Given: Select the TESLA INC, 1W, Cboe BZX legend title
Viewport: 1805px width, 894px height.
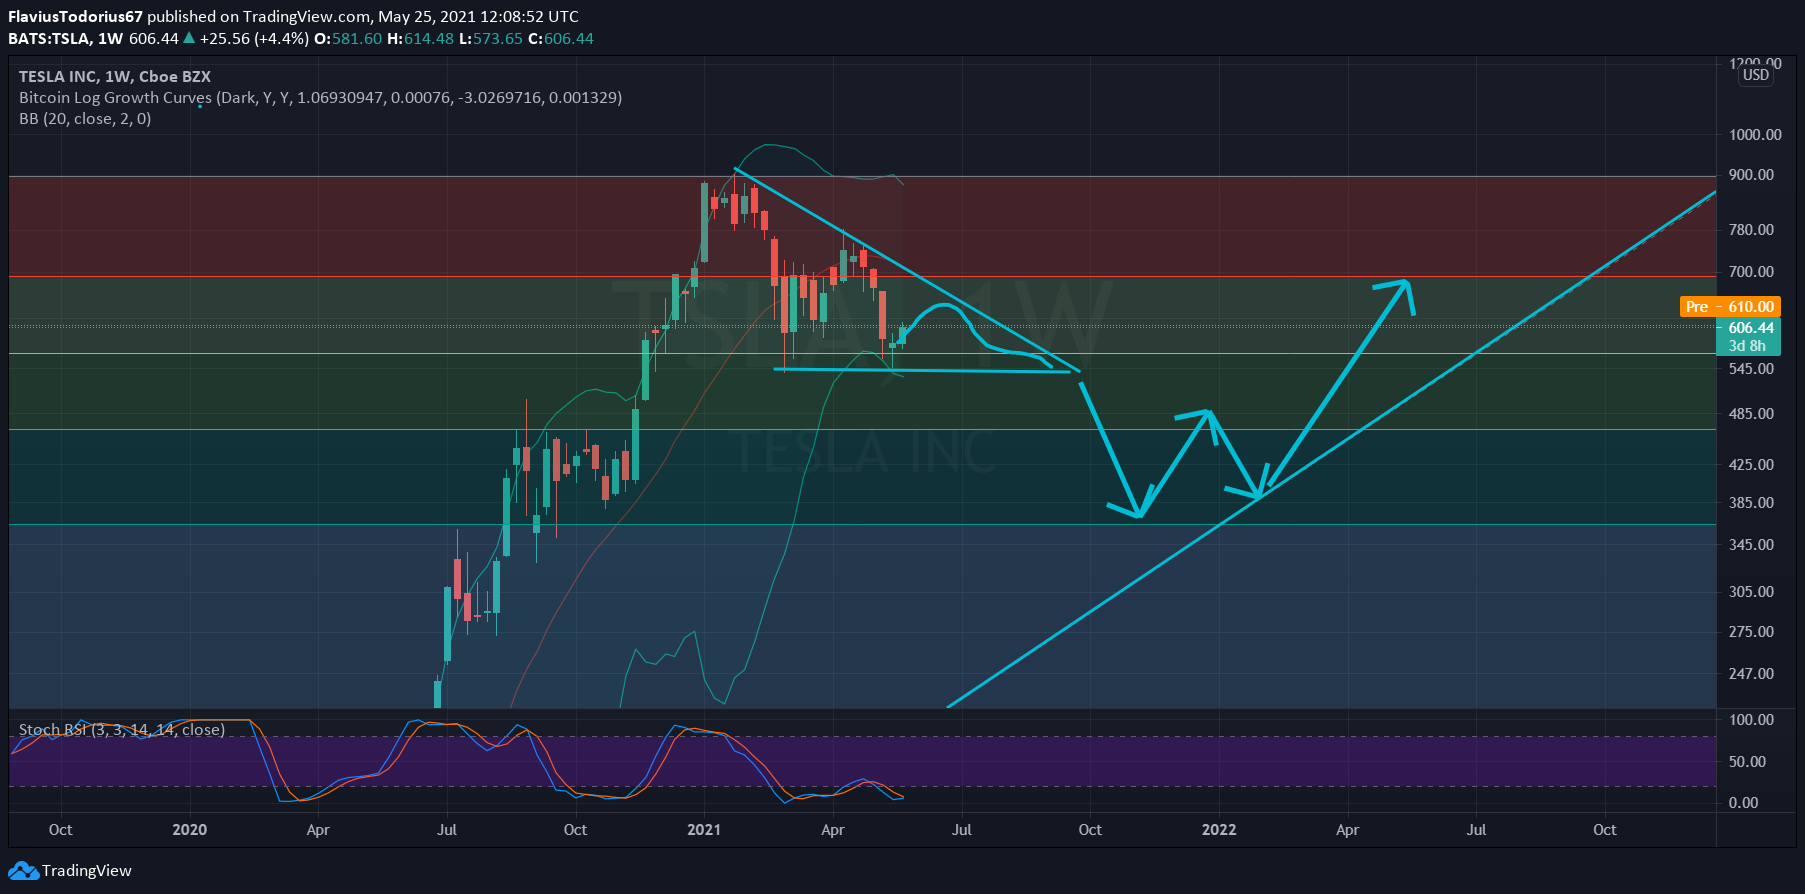Looking at the screenshot, I should pyautogui.click(x=115, y=76).
